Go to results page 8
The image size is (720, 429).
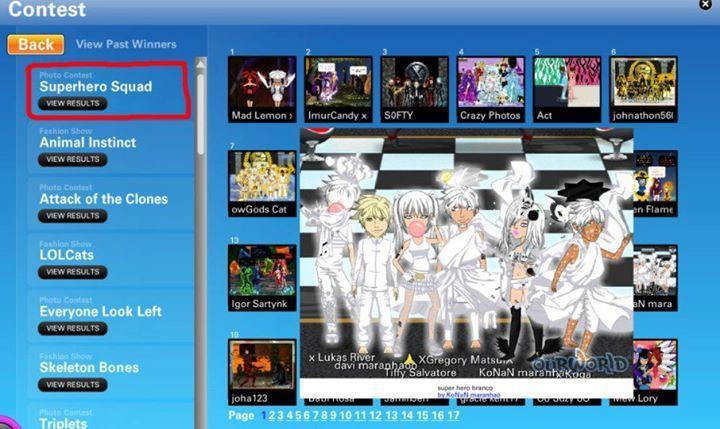tap(324, 416)
